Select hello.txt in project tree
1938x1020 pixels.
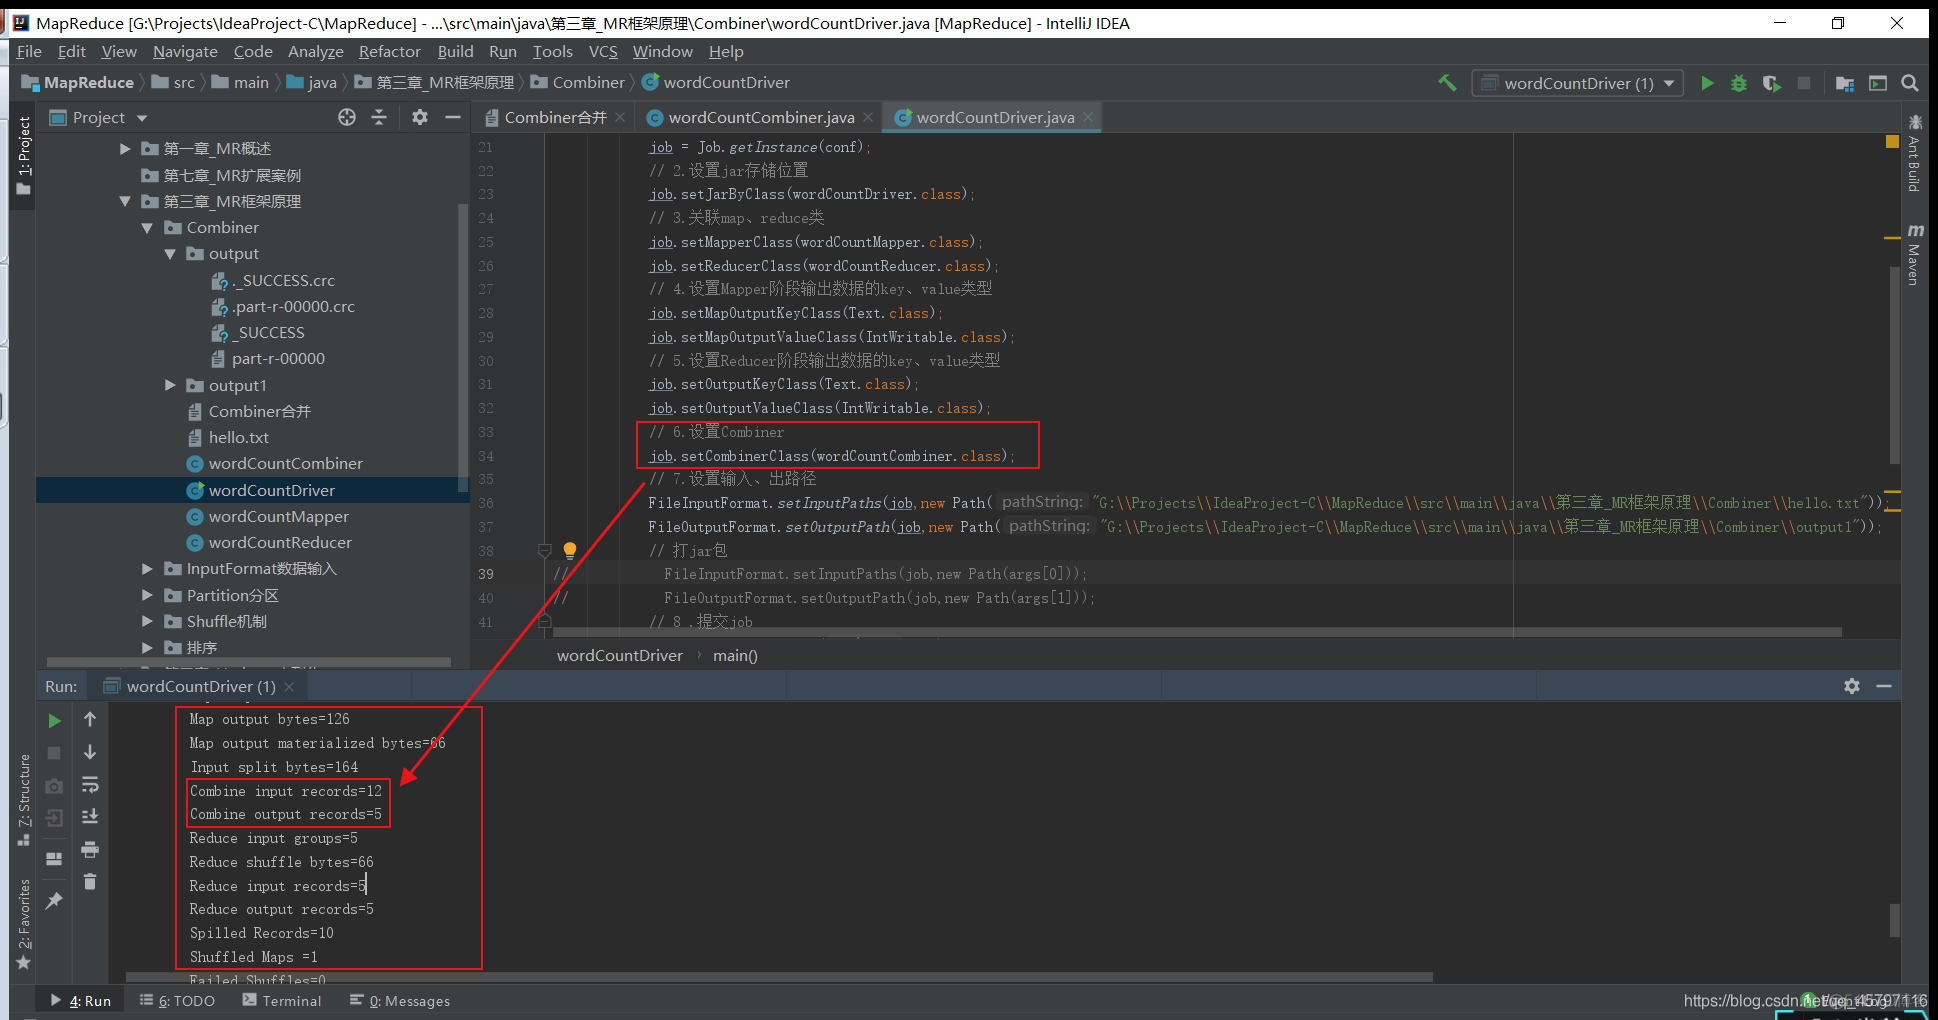(239, 438)
